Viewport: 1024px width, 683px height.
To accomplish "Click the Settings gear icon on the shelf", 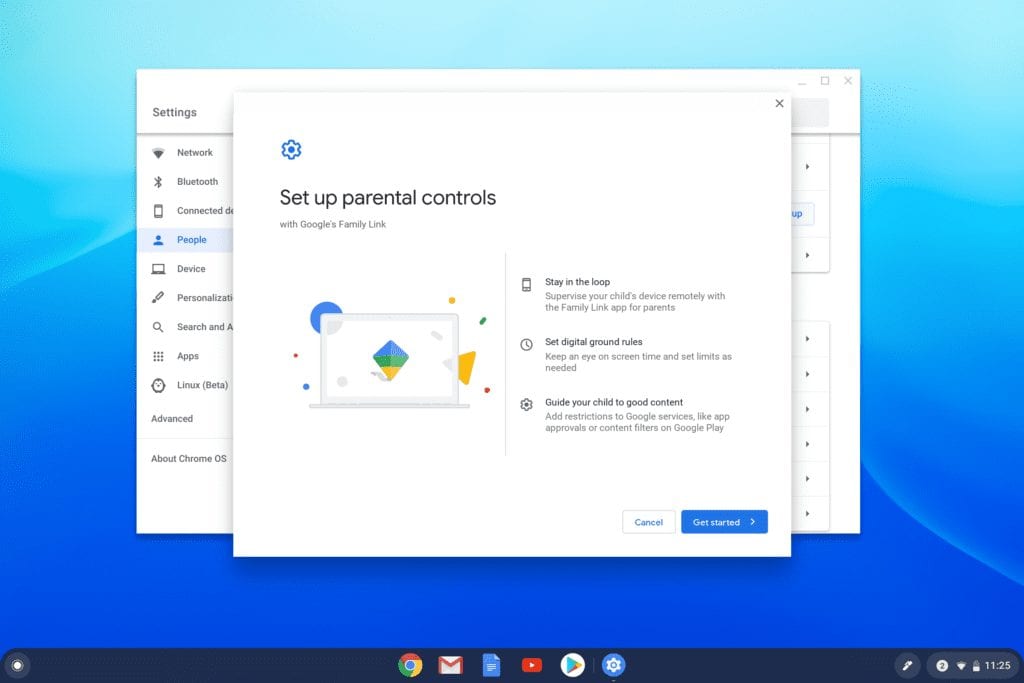I will (x=613, y=665).
